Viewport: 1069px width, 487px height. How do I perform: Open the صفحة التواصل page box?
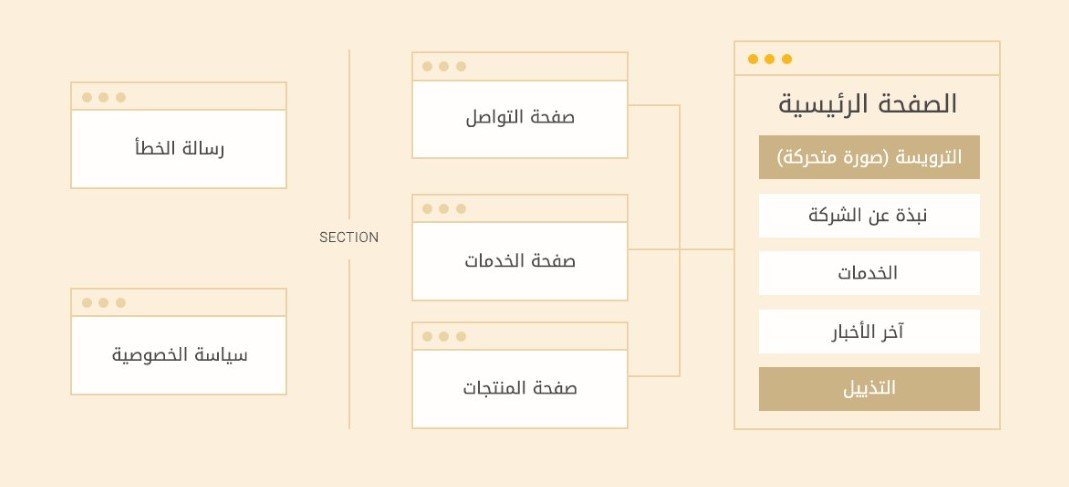519,118
